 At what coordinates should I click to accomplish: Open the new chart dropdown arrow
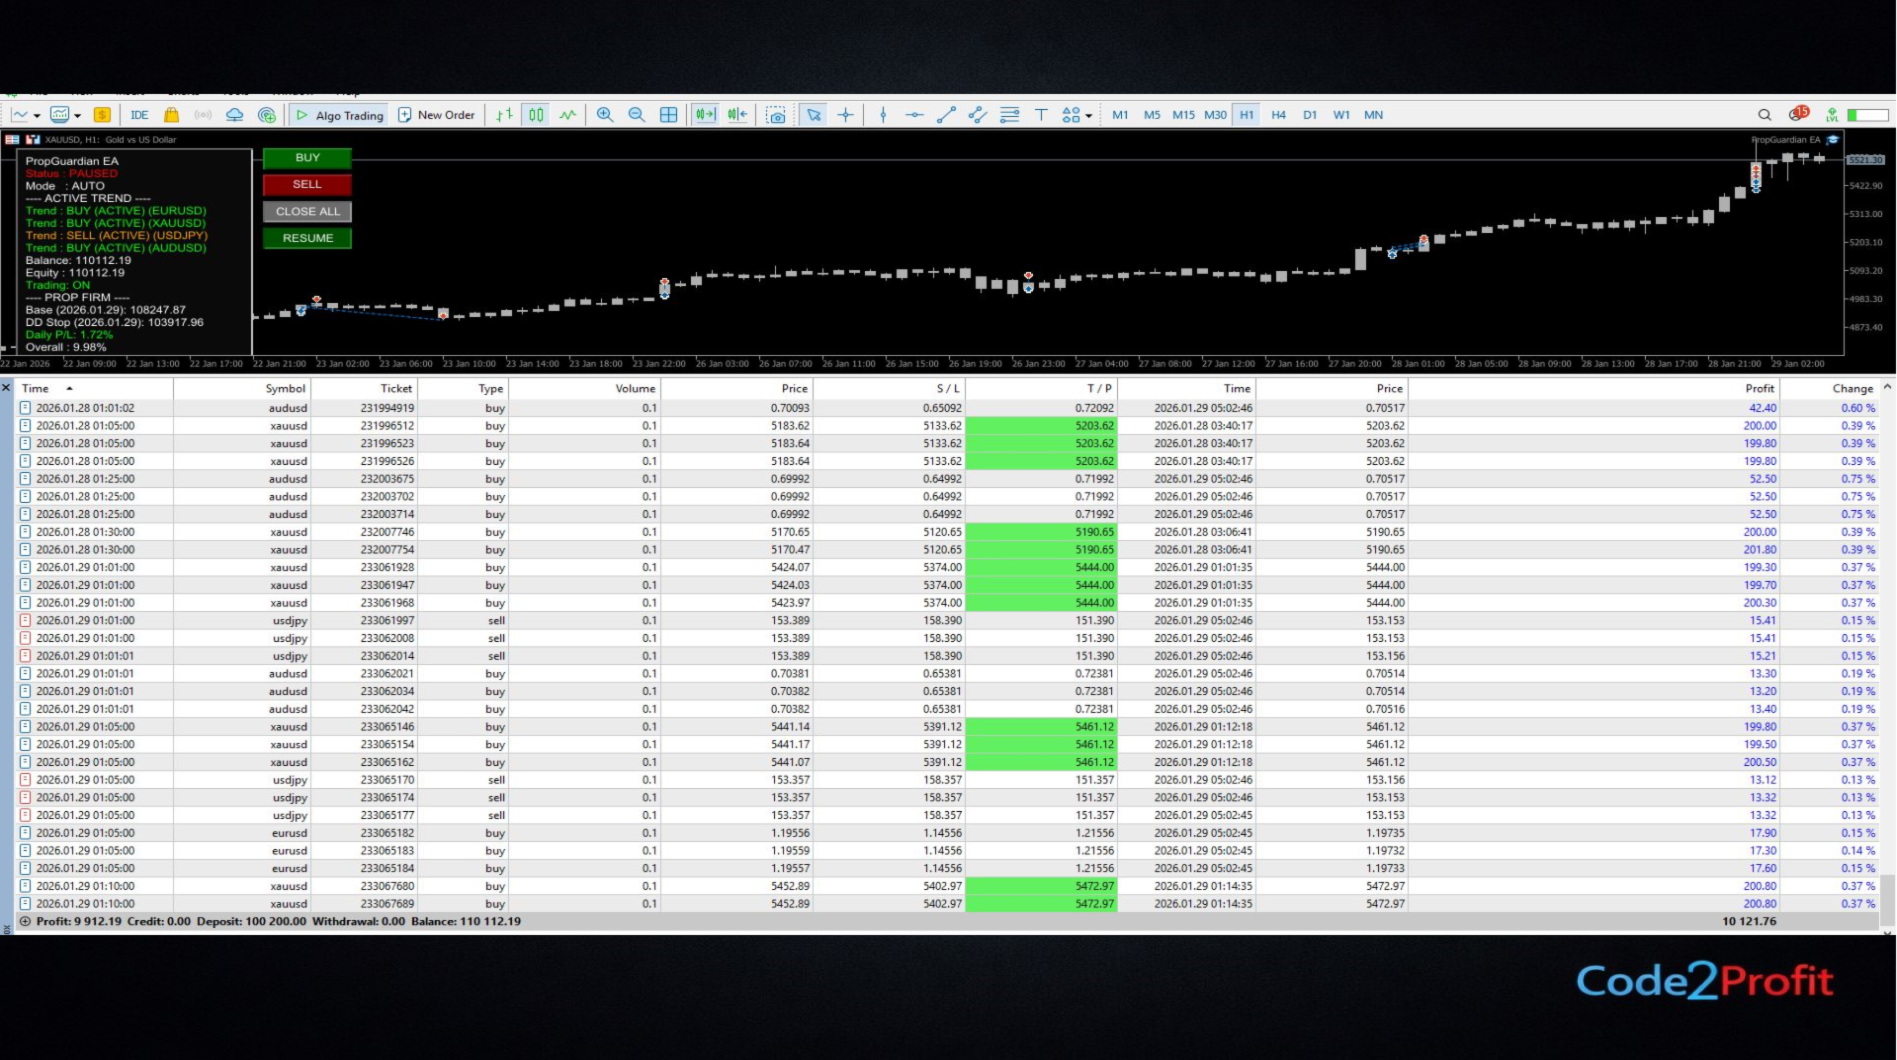36,116
